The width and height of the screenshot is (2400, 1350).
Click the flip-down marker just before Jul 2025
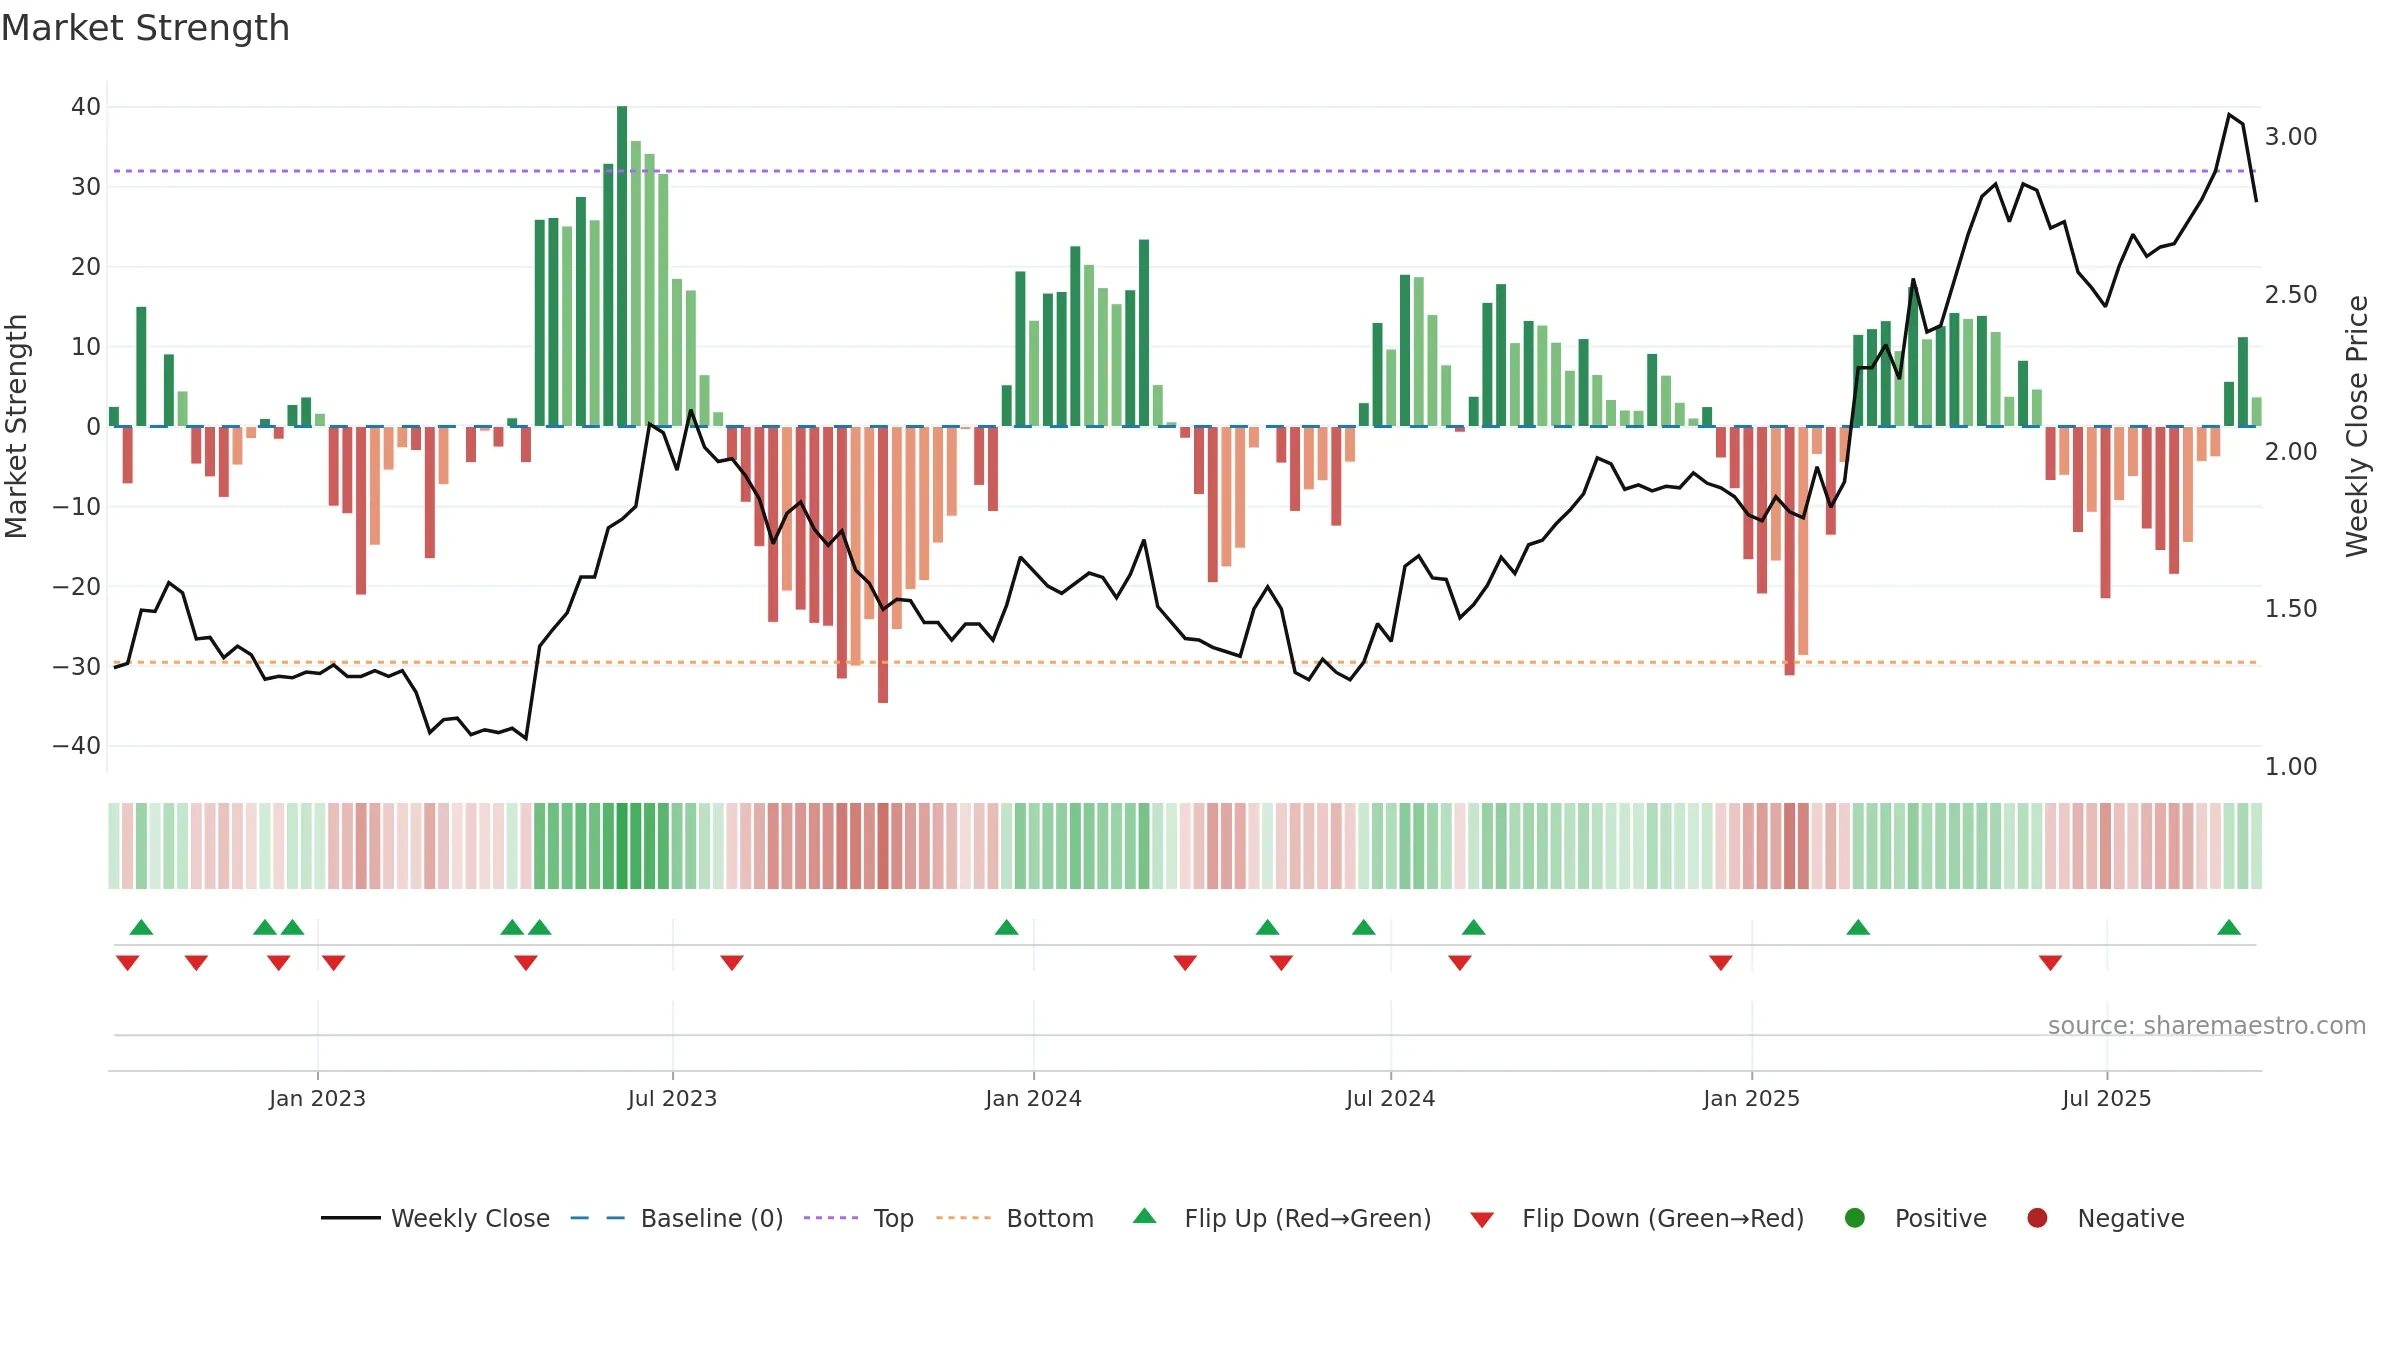click(2050, 963)
